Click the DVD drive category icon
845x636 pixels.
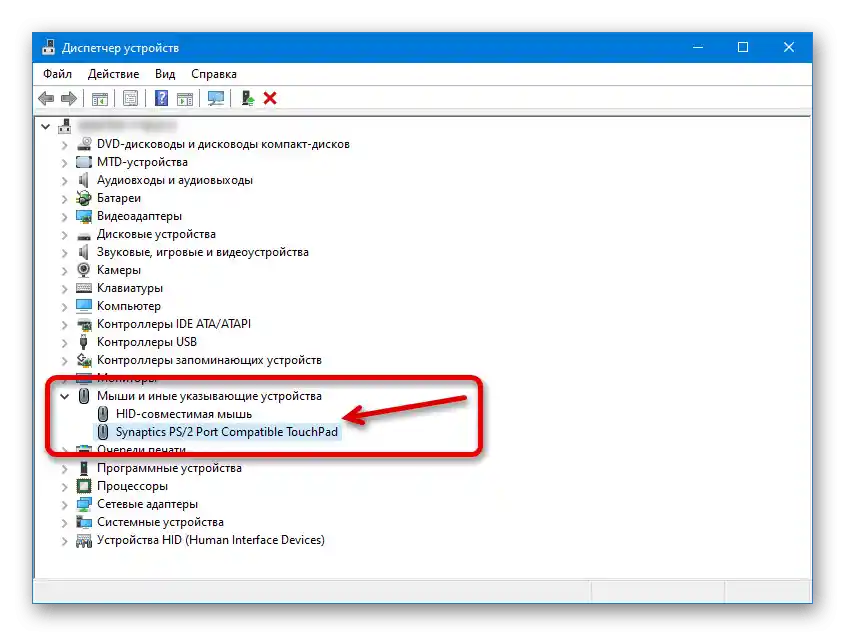(x=84, y=144)
